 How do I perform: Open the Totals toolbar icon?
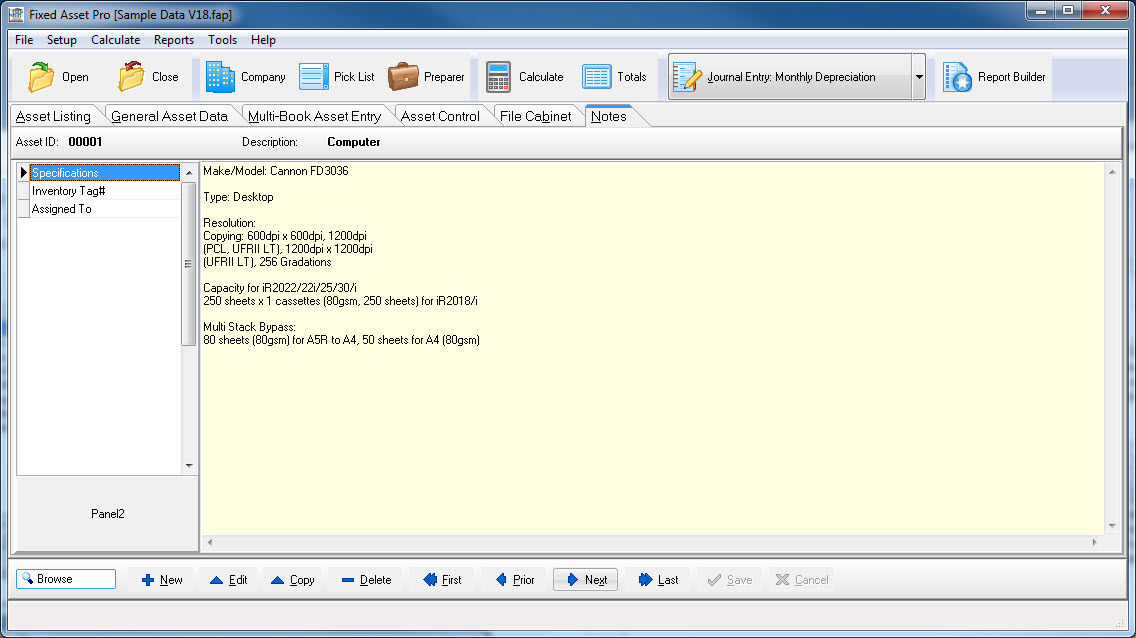tap(597, 77)
